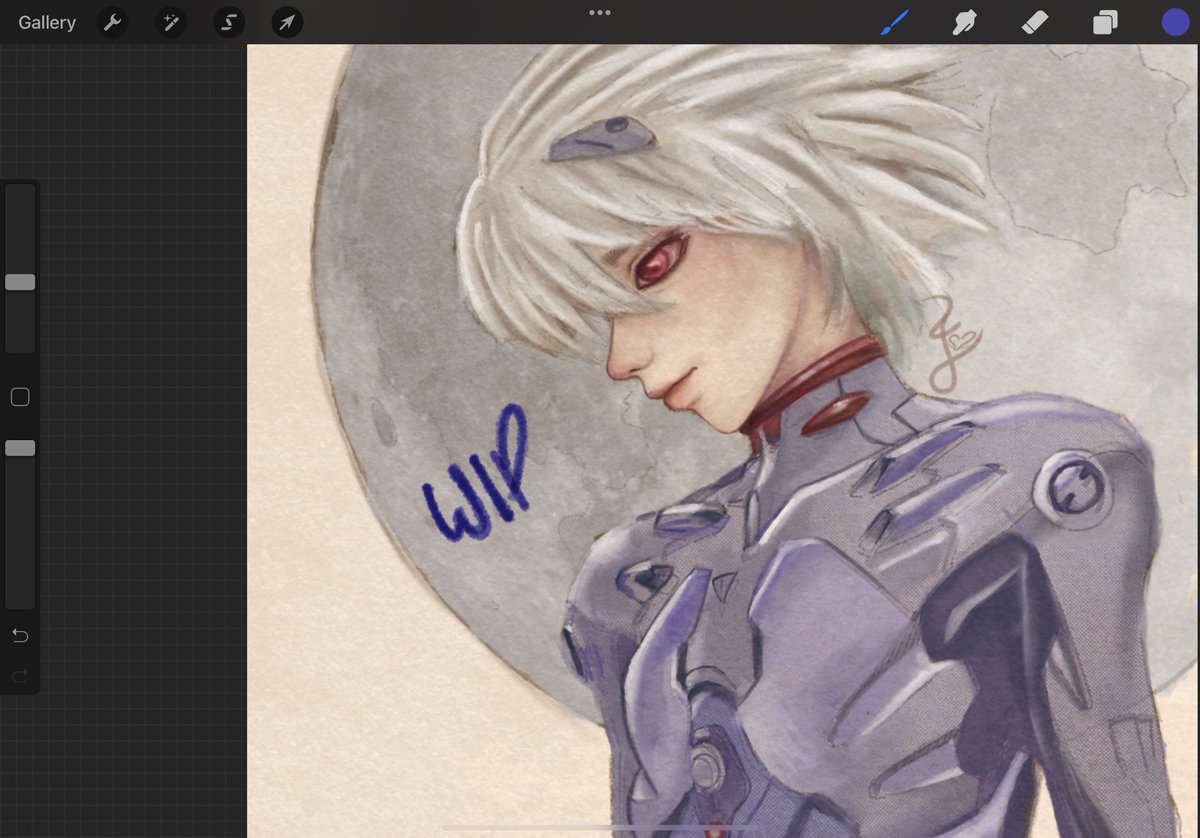1200x838 pixels.
Task: Select the Paint brush tool
Action: (x=896, y=22)
